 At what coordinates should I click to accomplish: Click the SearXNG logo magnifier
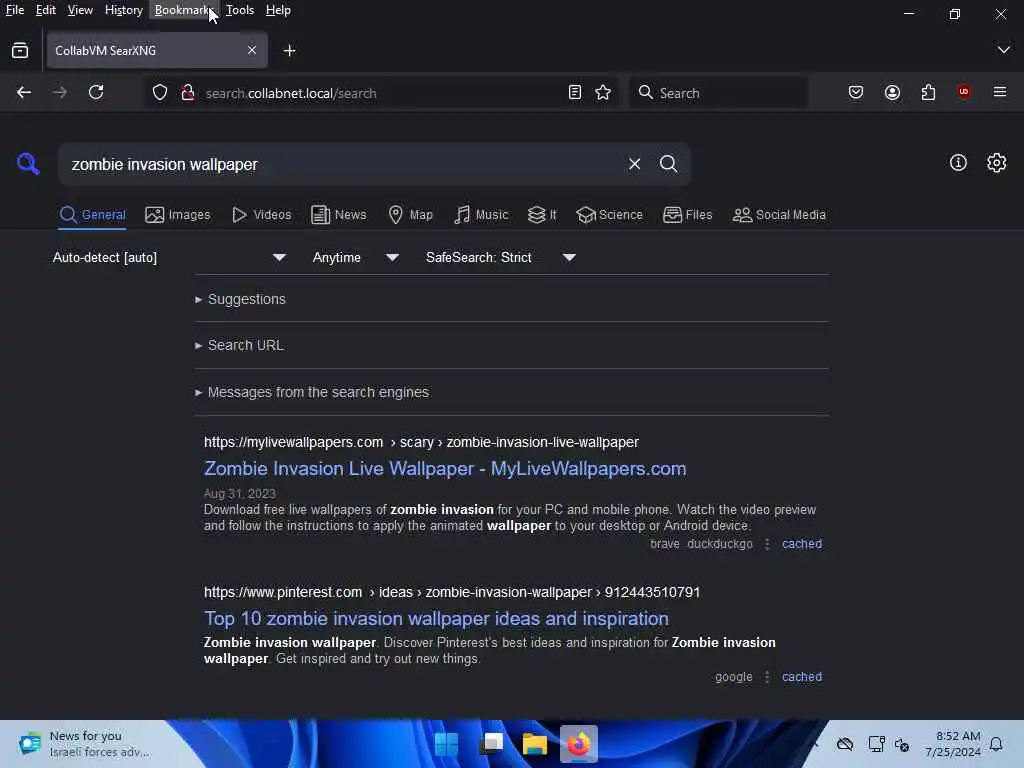(28, 163)
